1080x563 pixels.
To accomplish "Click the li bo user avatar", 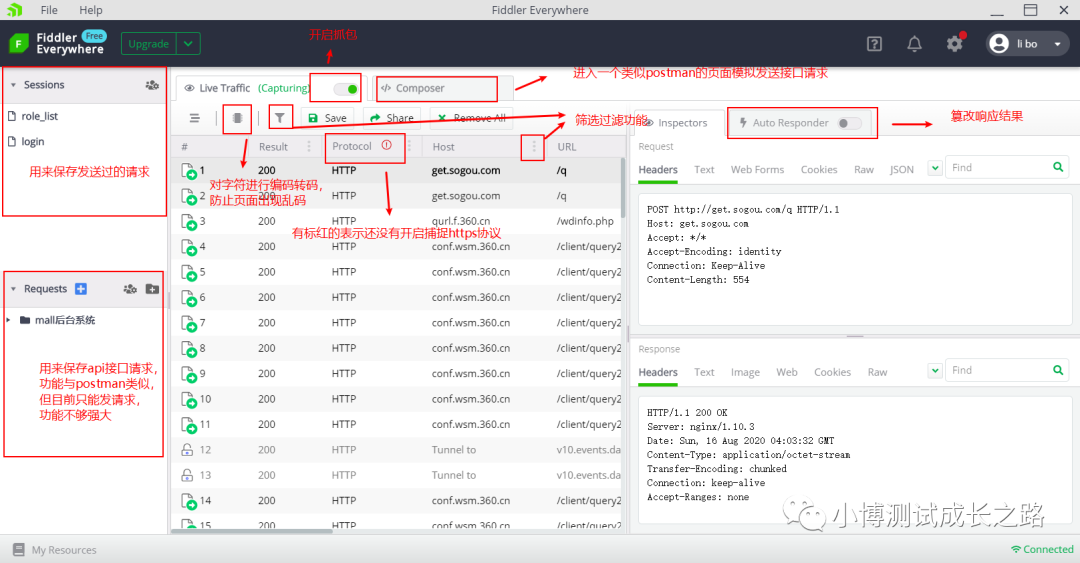I will [999, 43].
